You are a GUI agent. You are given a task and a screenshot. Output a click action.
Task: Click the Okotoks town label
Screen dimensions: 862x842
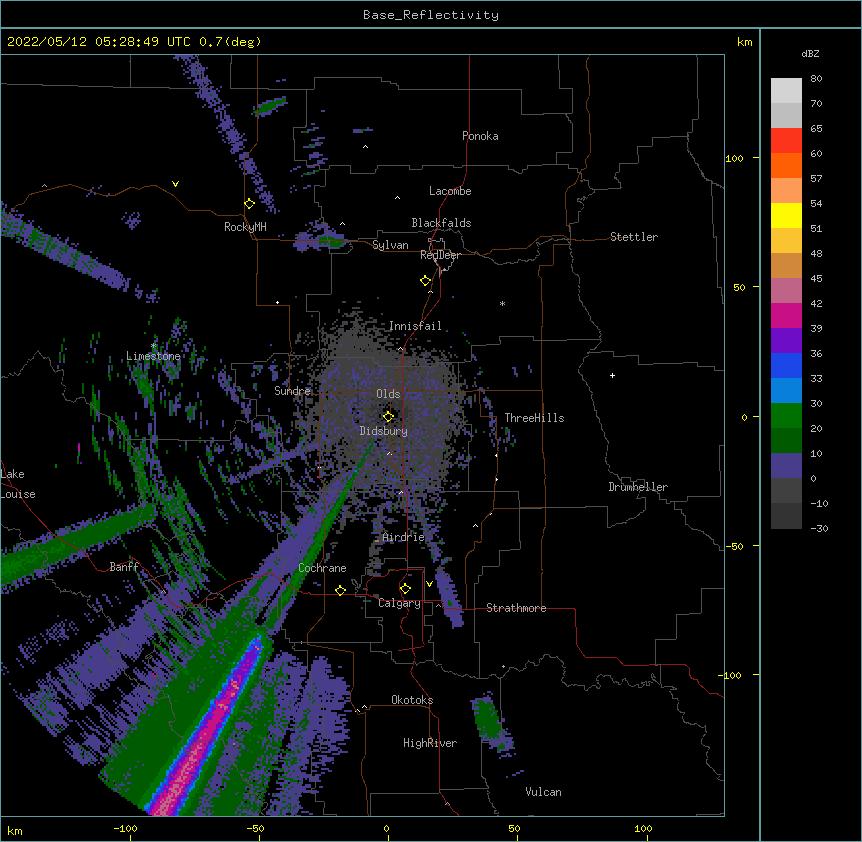412,700
